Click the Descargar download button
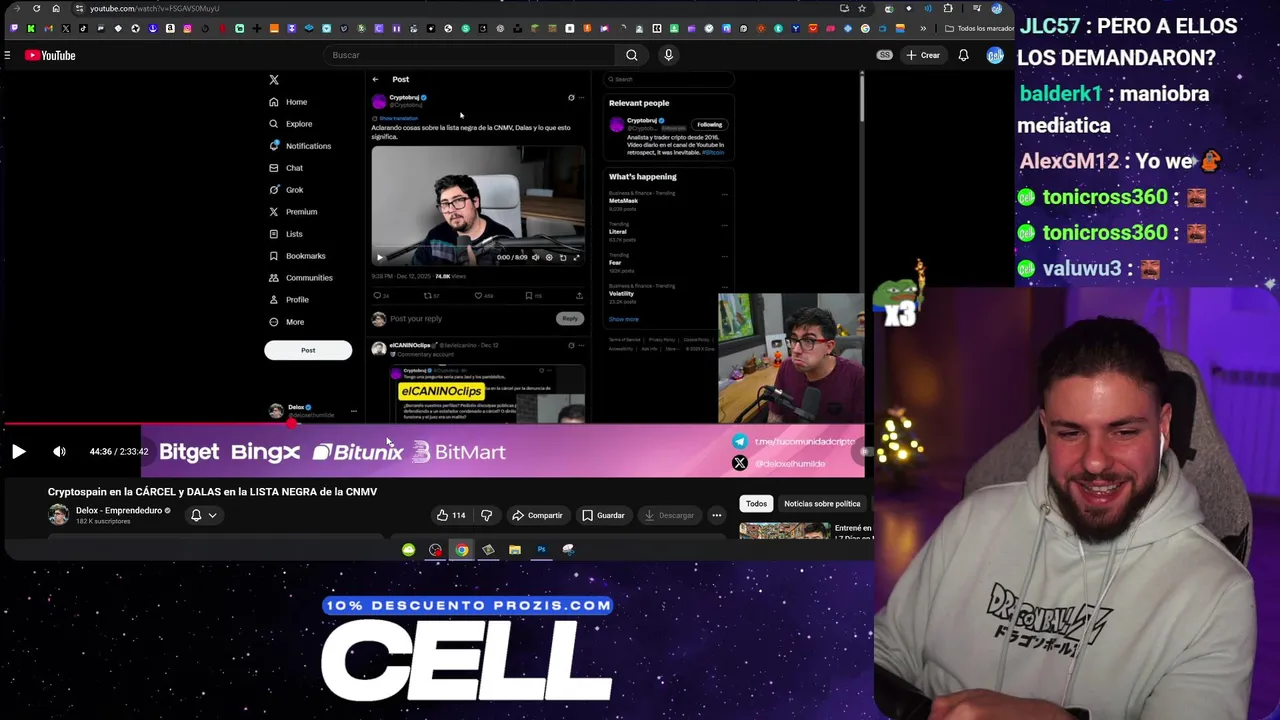The width and height of the screenshot is (1280, 720). [669, 515]
